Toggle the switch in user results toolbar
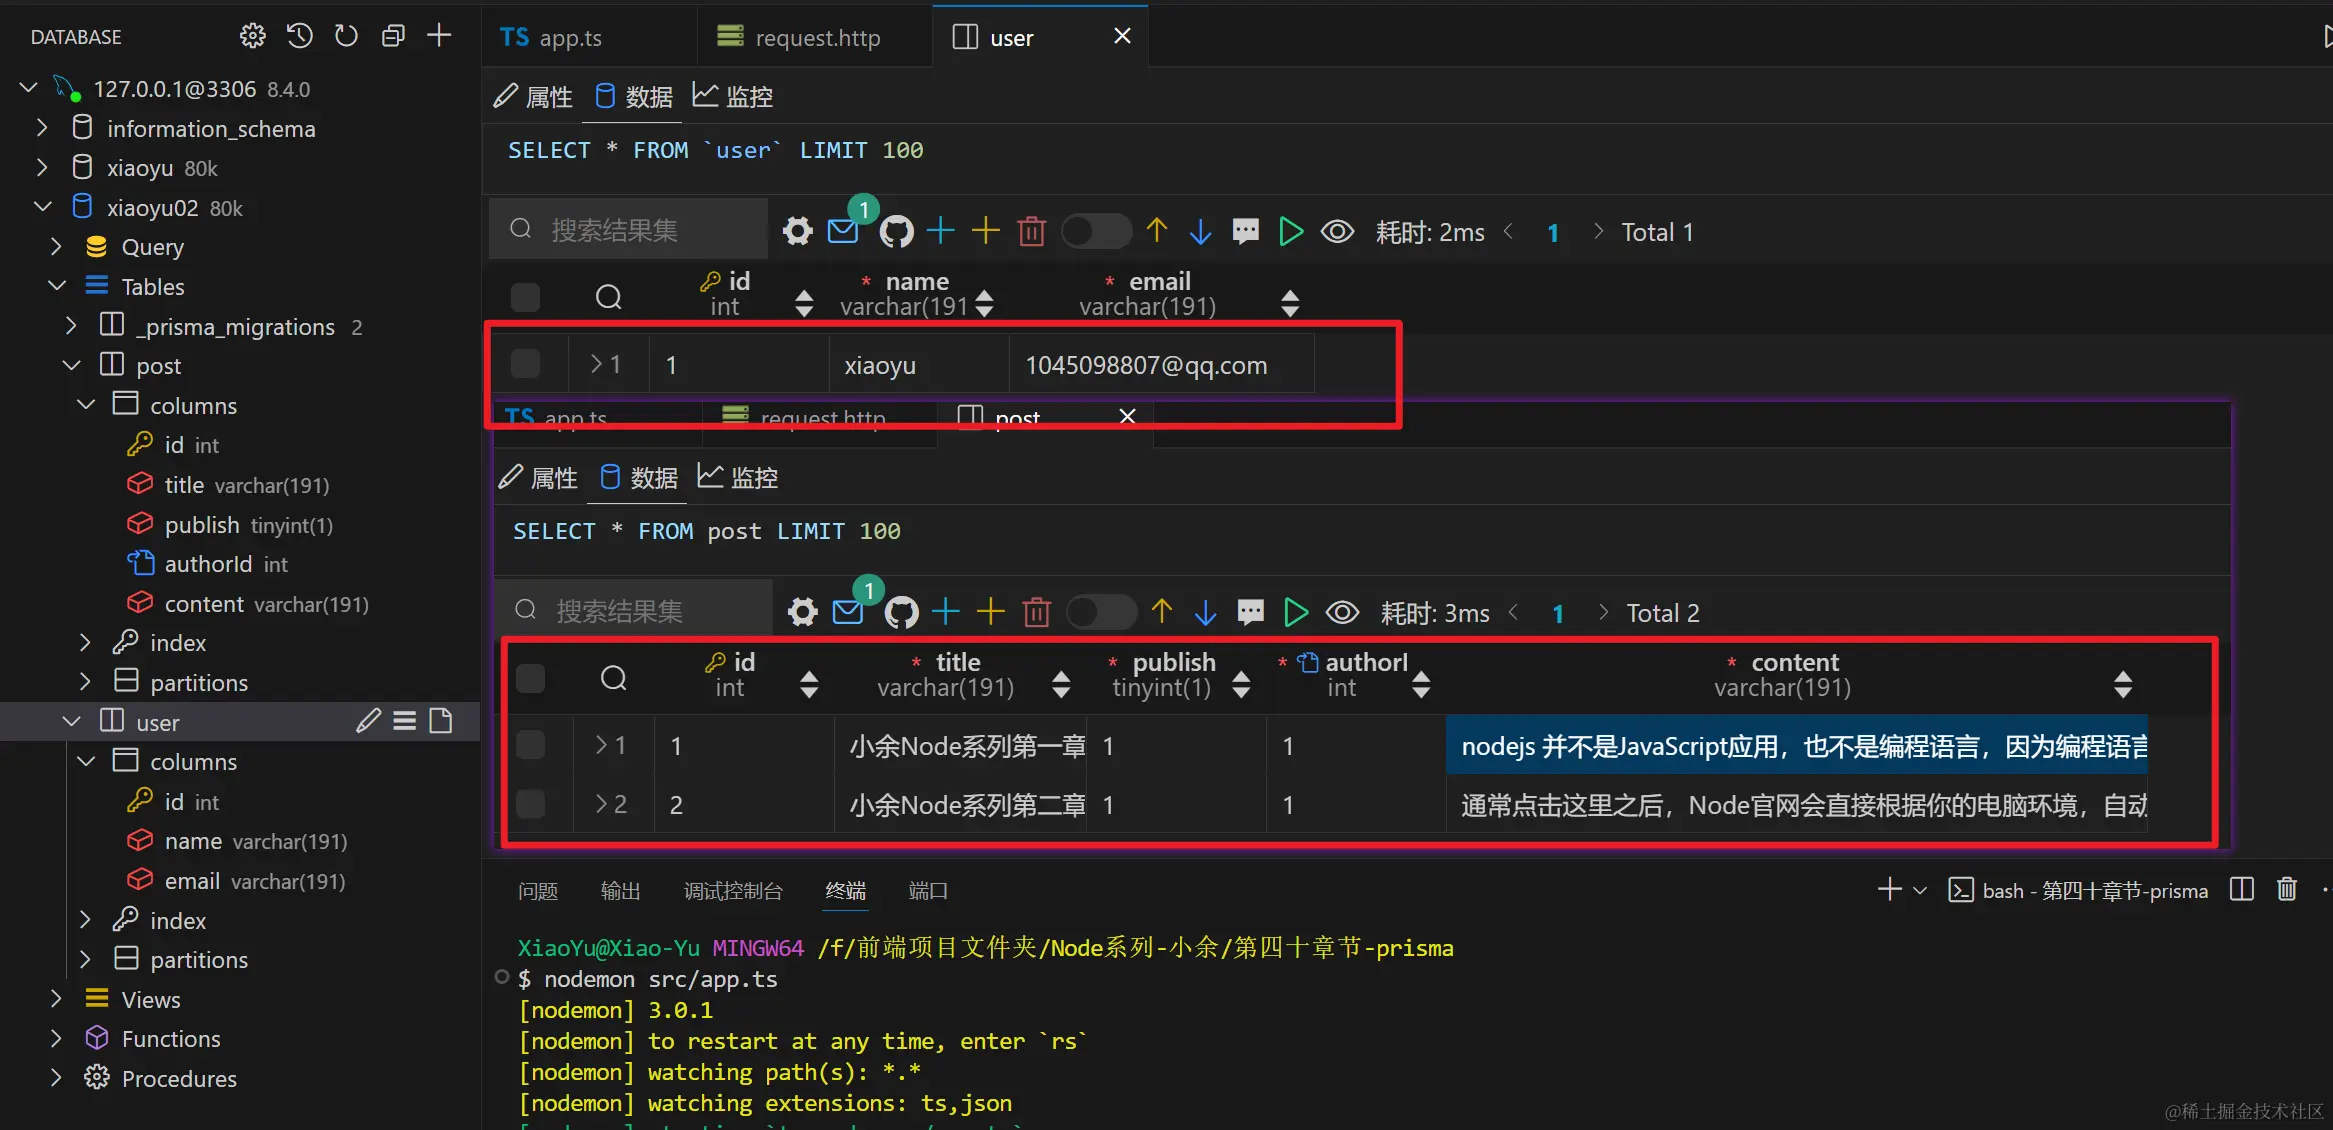The height and width of the screenshot is (1130, 2333). (x=1096, y=232)
